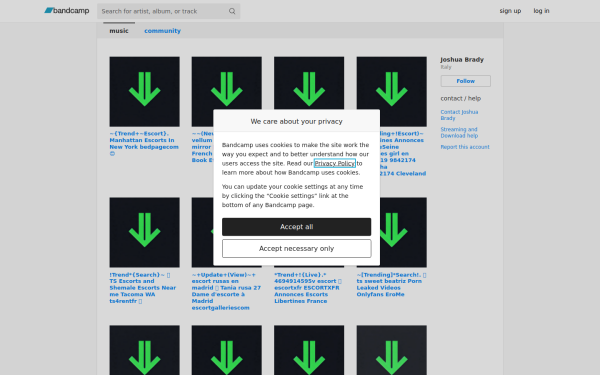Open the Privacy Policy link
The height and width of the screenshot is (375, 600).
334,163
